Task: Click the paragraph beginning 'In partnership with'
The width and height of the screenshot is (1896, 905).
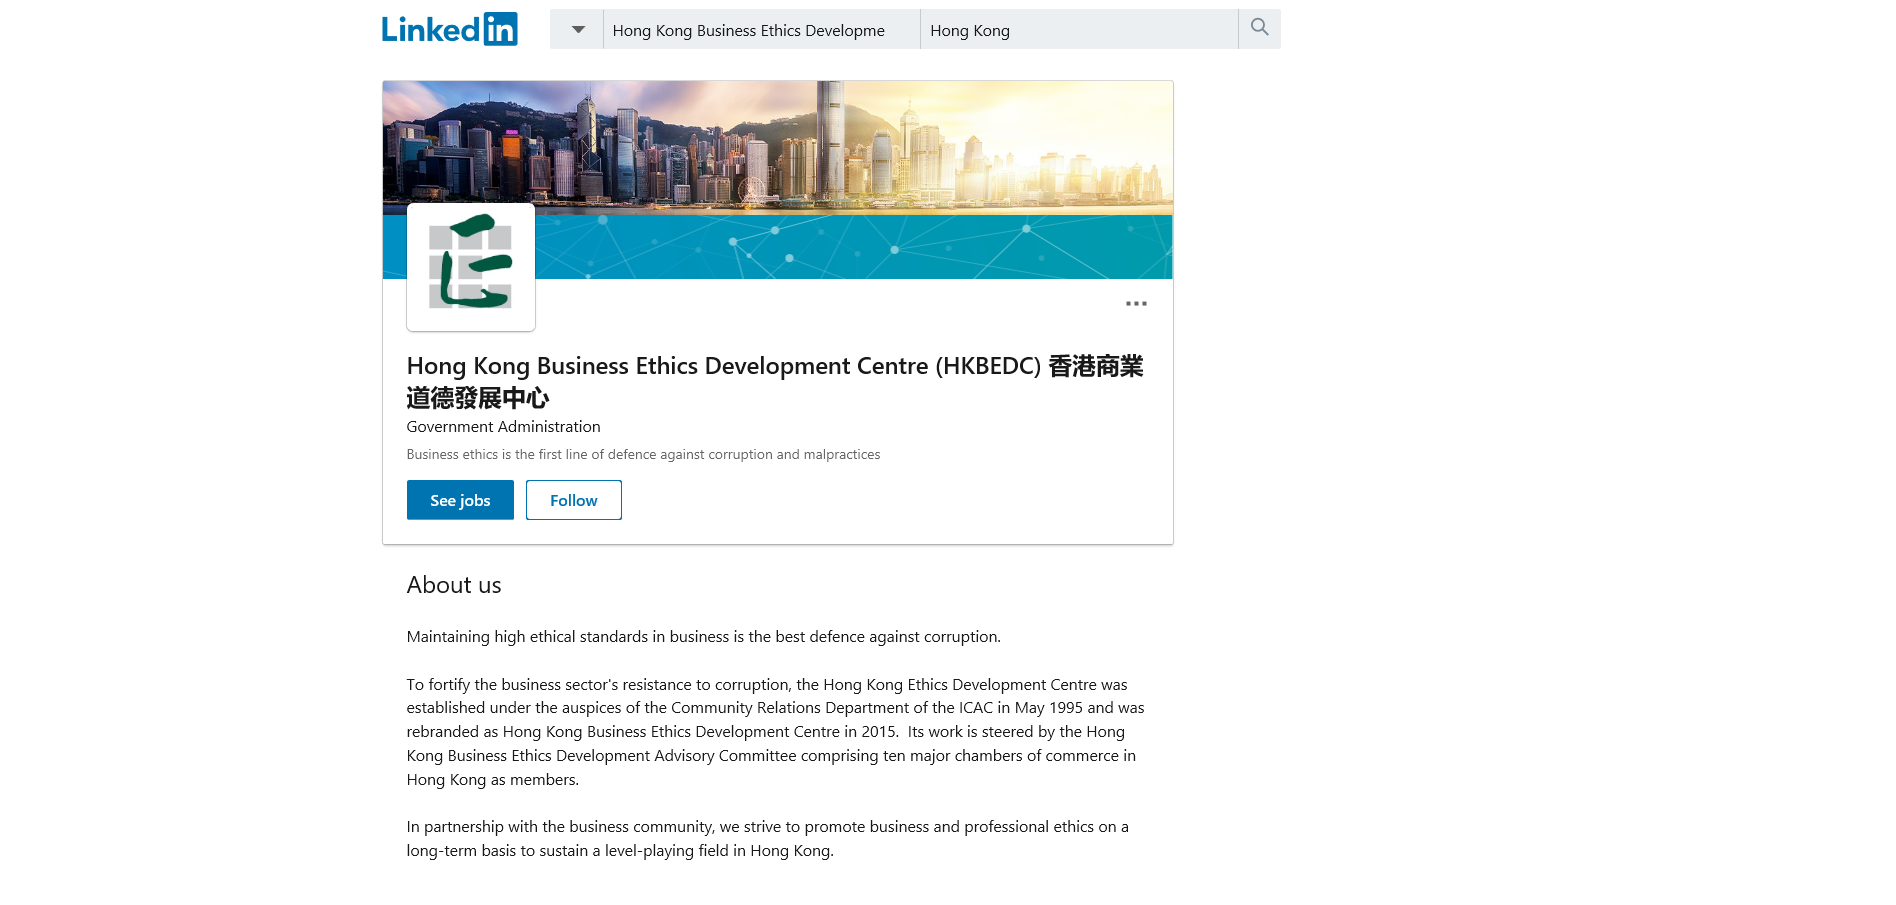Action: coord(768,838)
